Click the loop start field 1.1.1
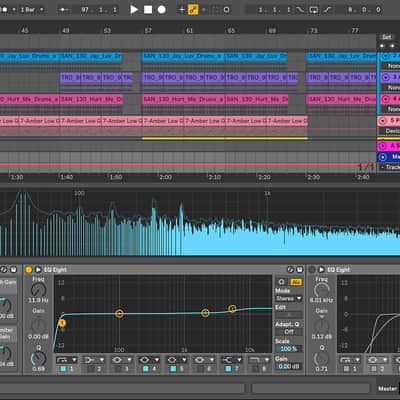Screen dimensions: 400x400 tap(274, 10)
